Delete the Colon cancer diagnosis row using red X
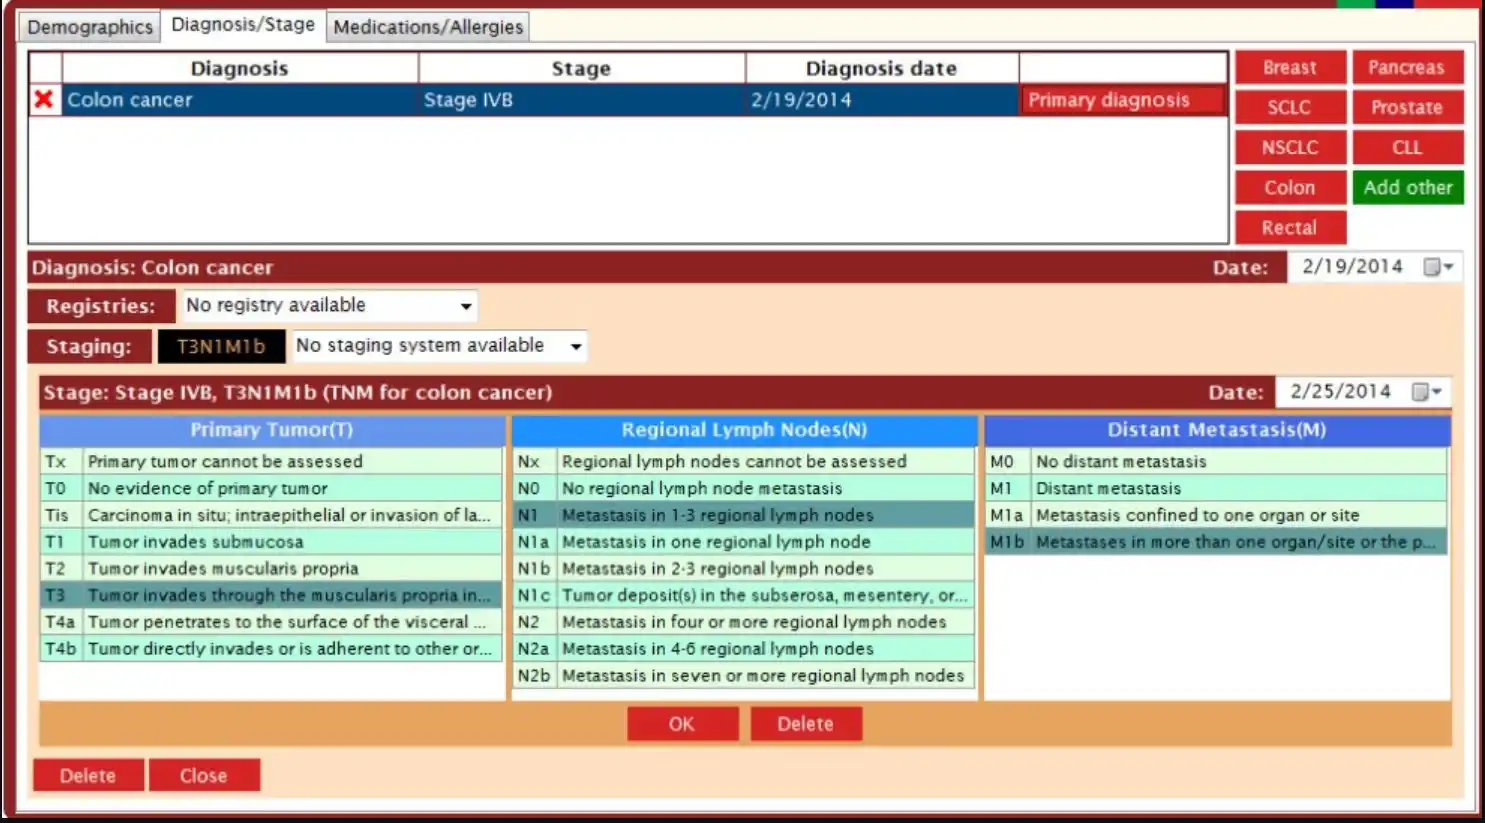Screen dimensions: 1485x823 pyautogui.click(x=44, y=99)
